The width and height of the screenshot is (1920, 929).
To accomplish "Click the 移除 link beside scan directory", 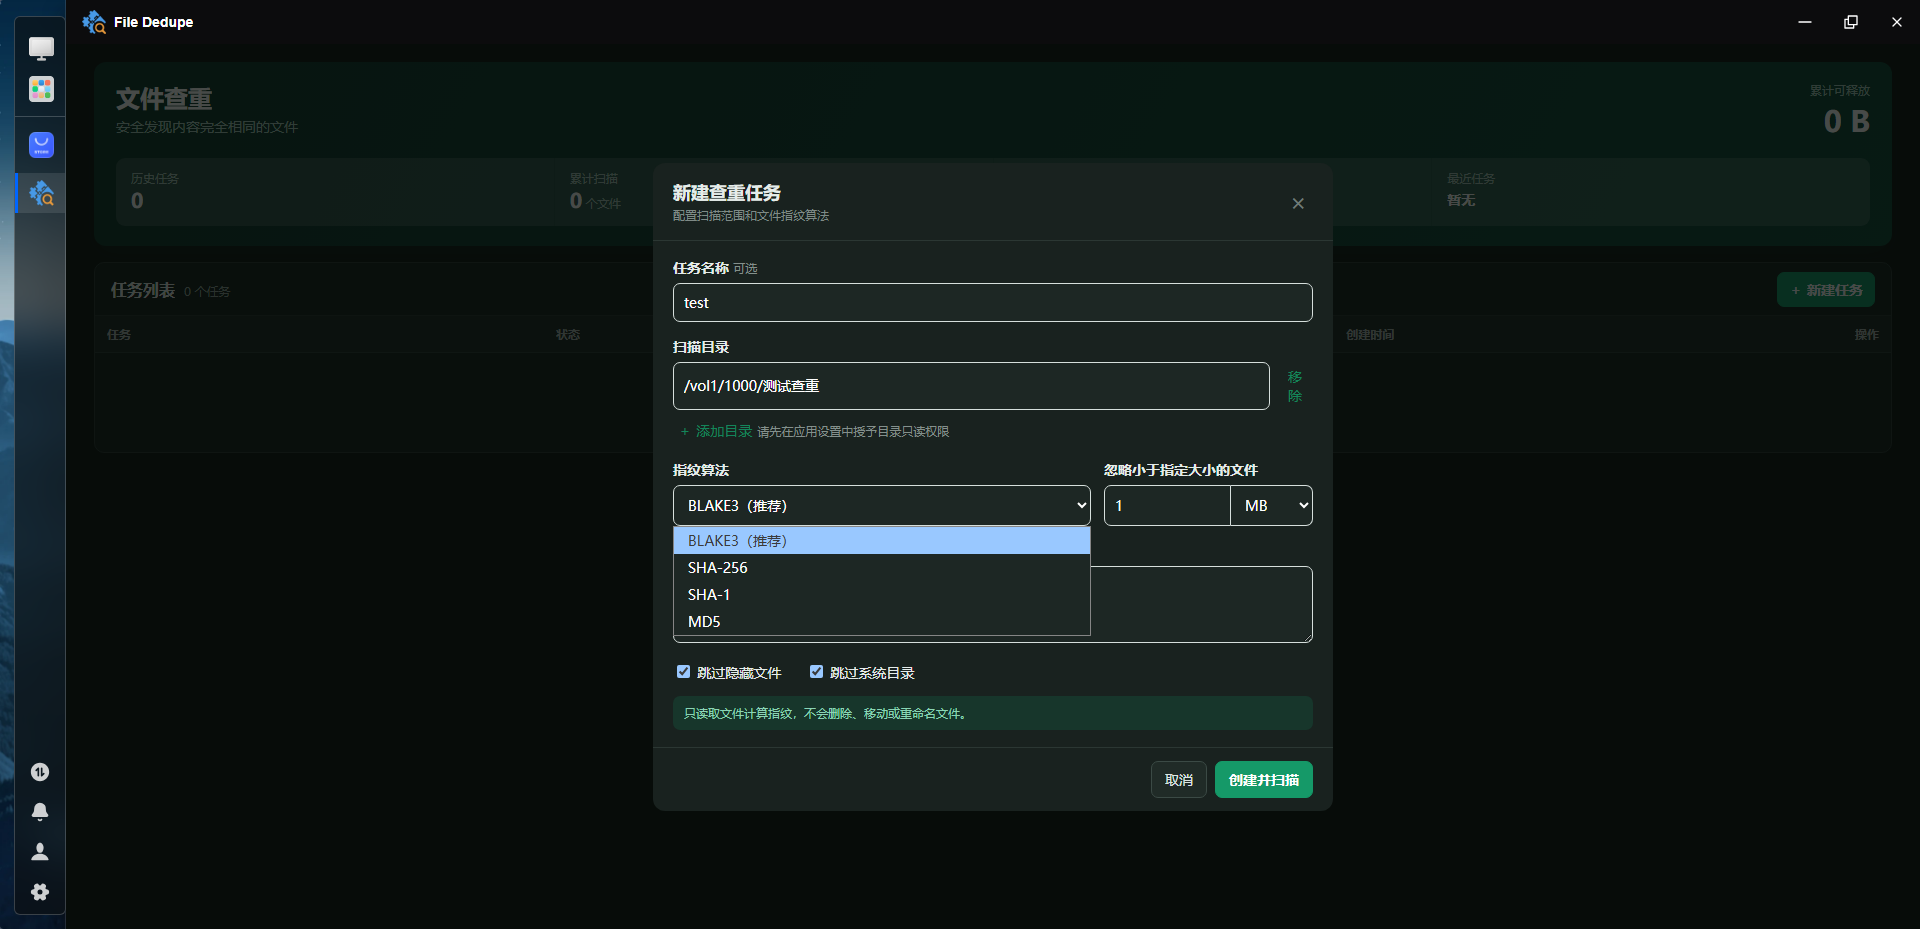I will 1295,386.
